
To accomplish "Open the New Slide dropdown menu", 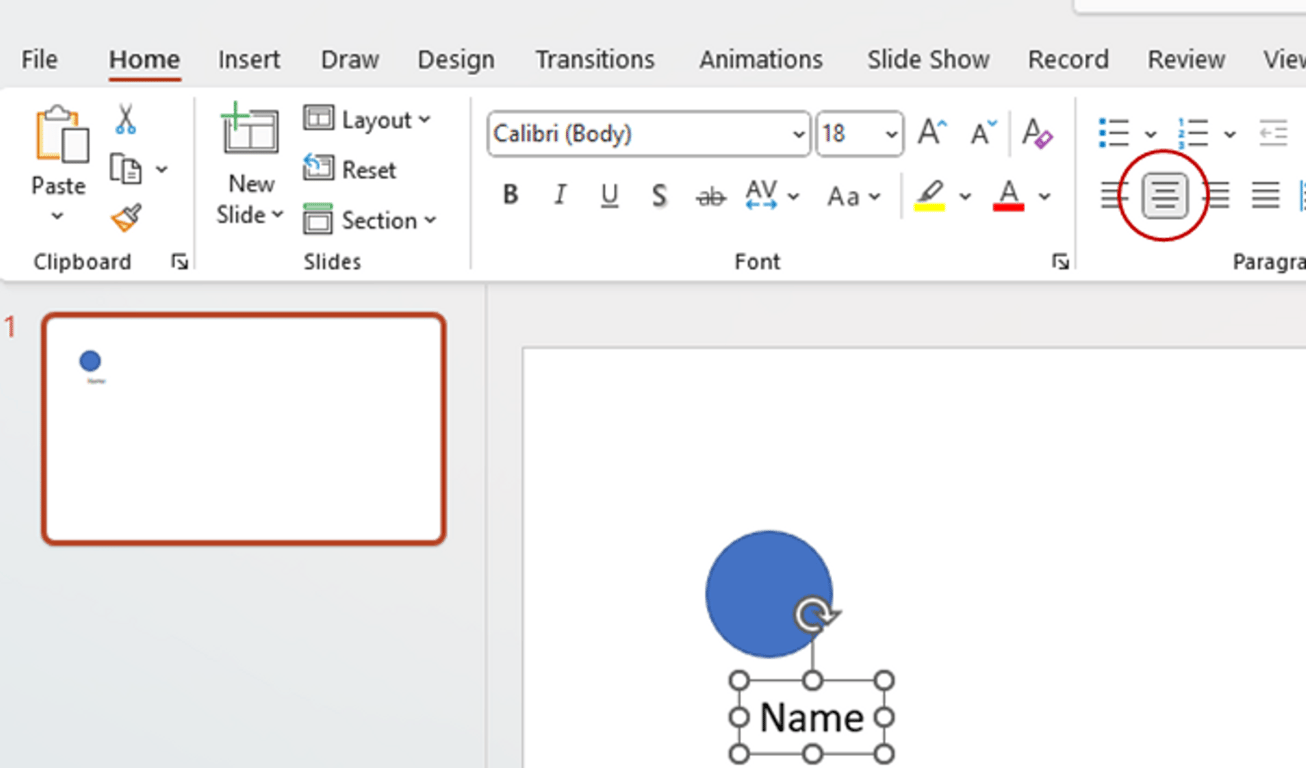I will coord(277,215).
